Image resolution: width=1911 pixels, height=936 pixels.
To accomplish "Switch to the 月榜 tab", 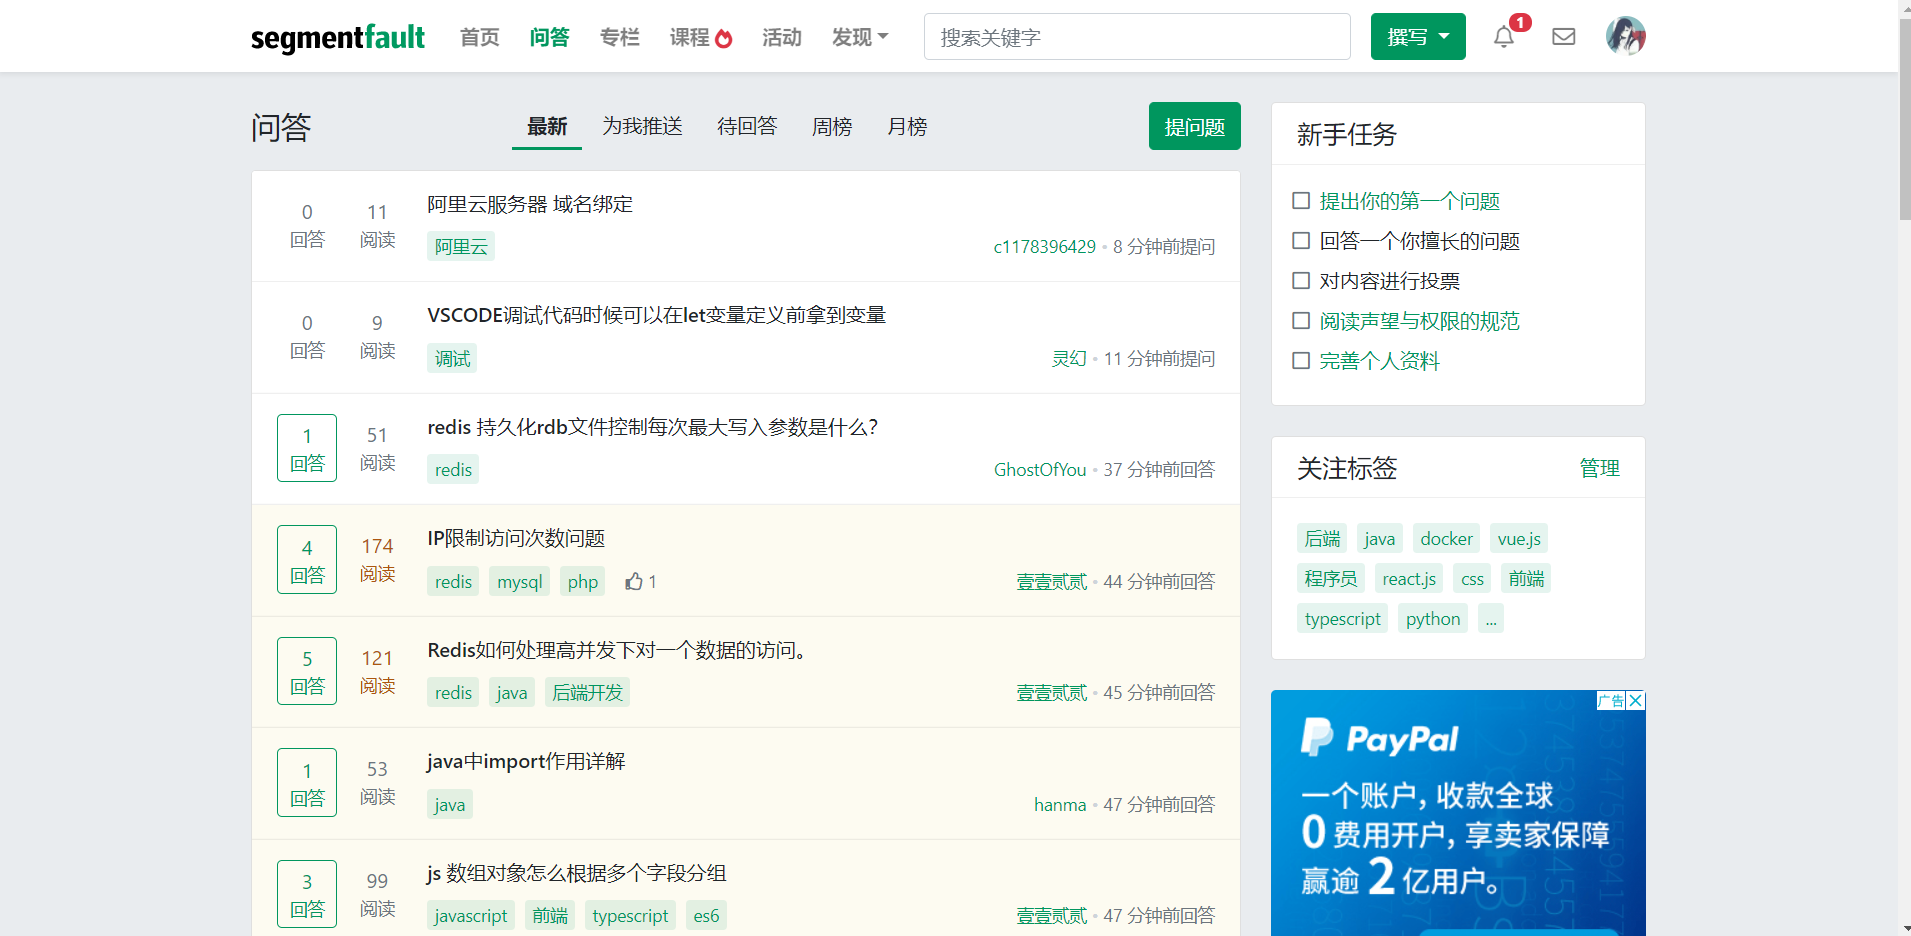I will [x=907, y=126].
